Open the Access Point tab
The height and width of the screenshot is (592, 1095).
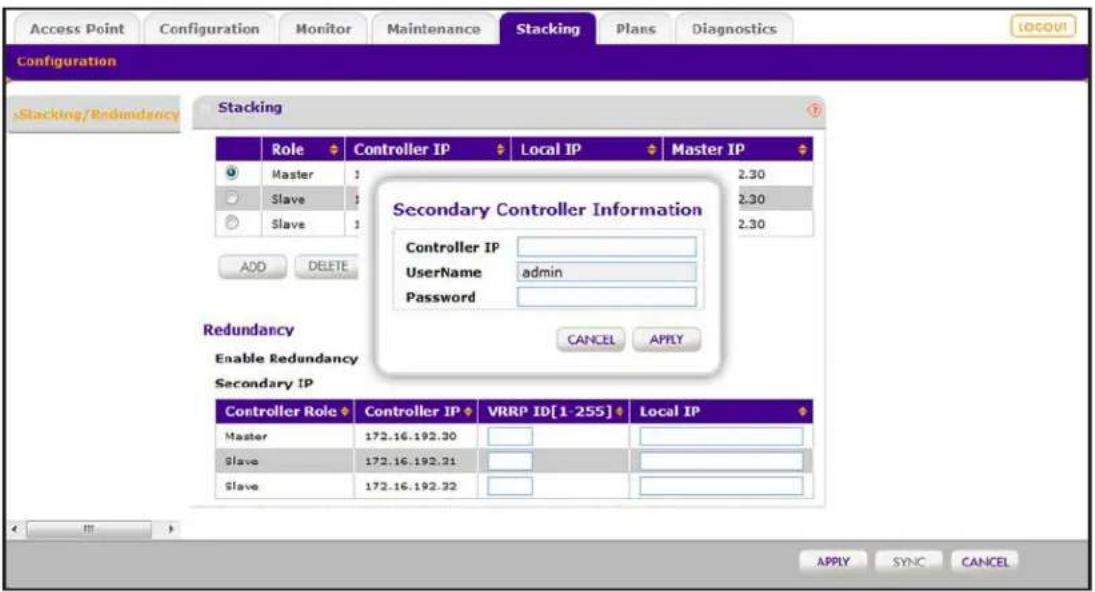click(x=77, y=29)
